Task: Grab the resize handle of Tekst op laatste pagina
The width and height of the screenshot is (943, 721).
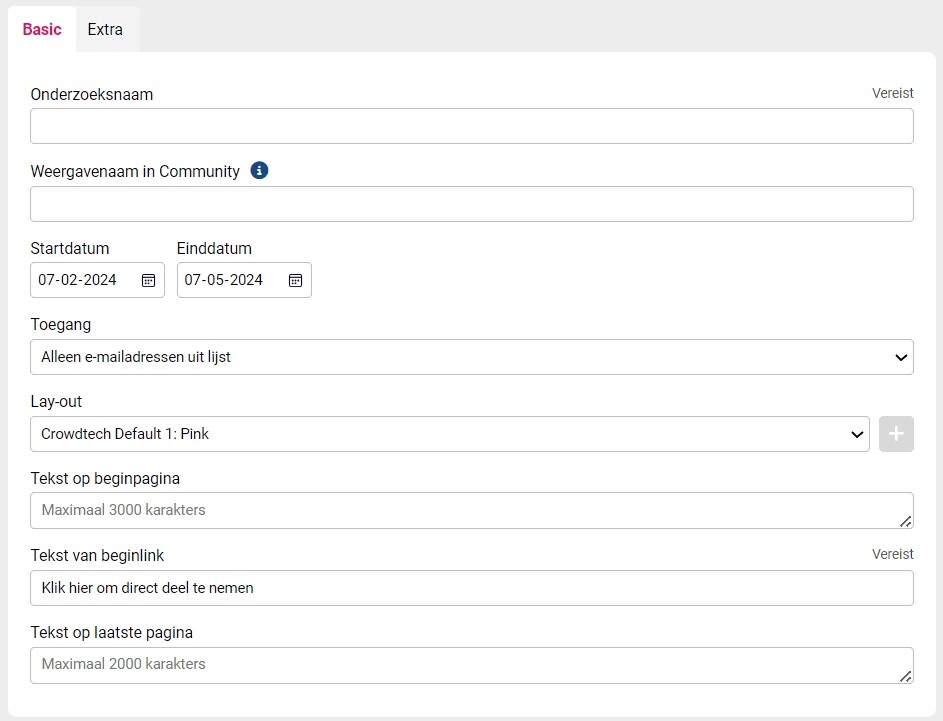Action: coord(906,676)
